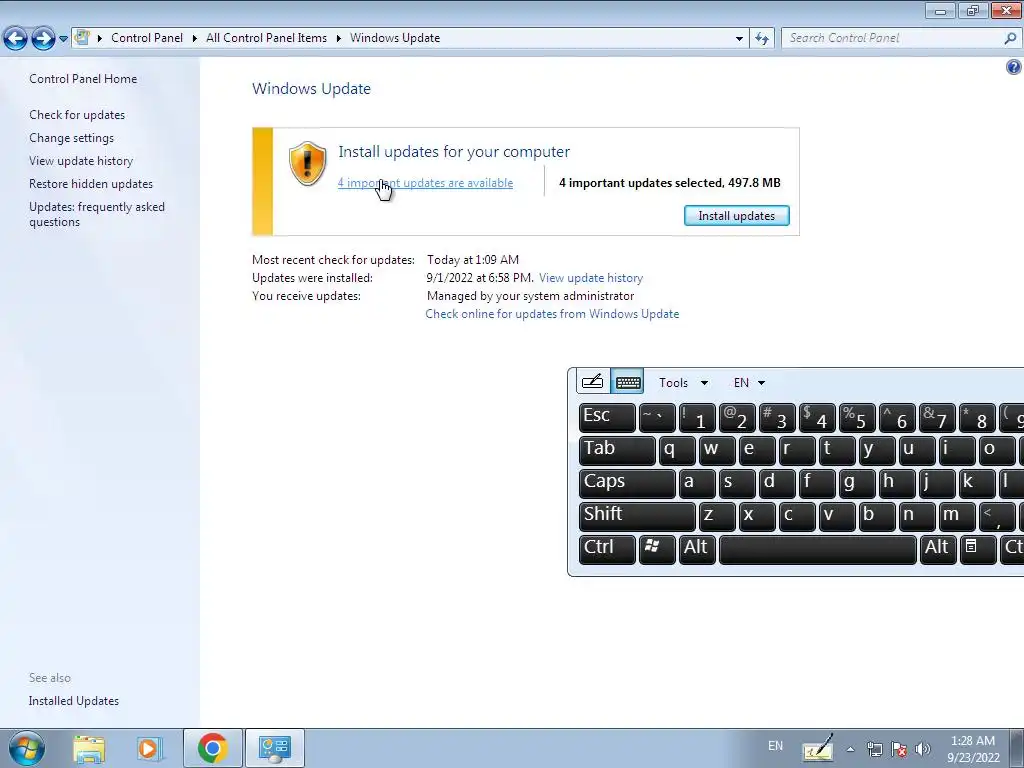1024x768 pixels.
Task: Click the Back navigation arrow
Action: (x=16, y=38)
